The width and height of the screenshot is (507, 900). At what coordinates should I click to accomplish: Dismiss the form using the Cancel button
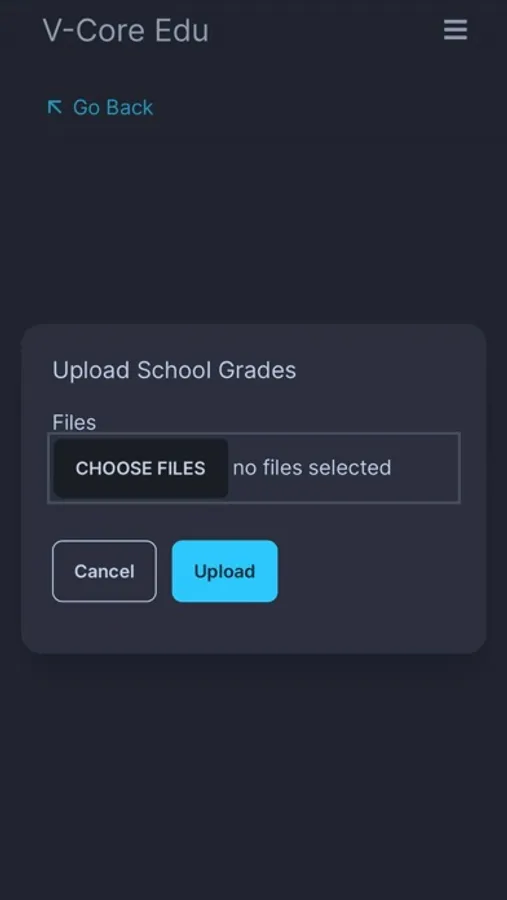pos(104,571)
